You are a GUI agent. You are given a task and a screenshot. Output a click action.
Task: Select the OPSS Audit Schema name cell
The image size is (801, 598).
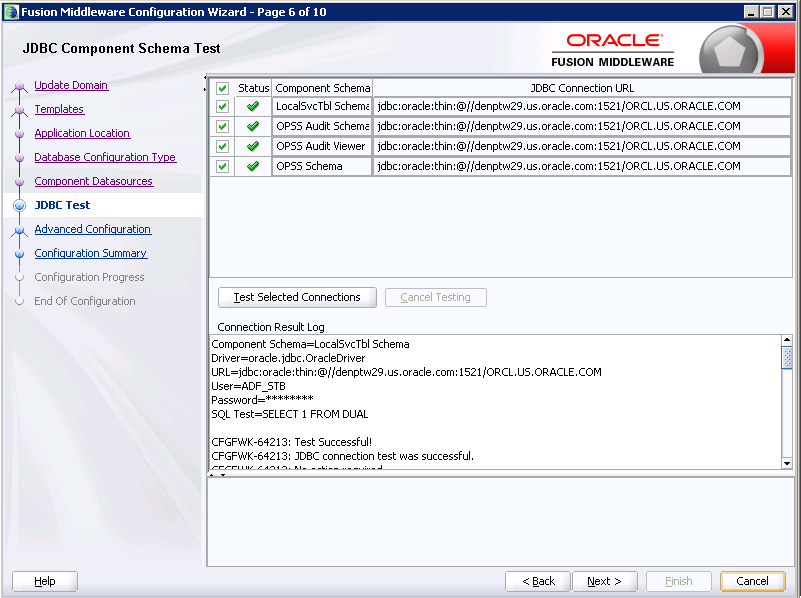tap(322, 126)
